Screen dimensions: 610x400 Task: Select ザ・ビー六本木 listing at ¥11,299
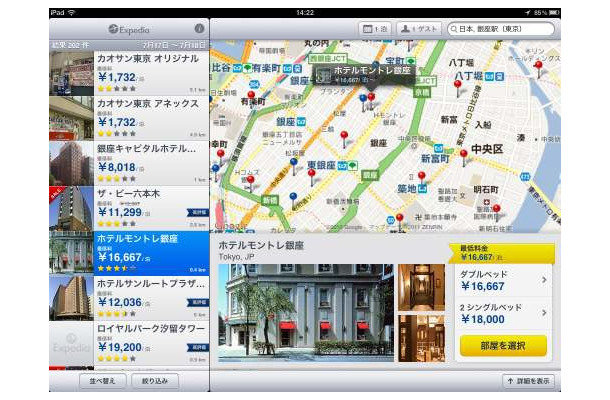pos(129,209)
